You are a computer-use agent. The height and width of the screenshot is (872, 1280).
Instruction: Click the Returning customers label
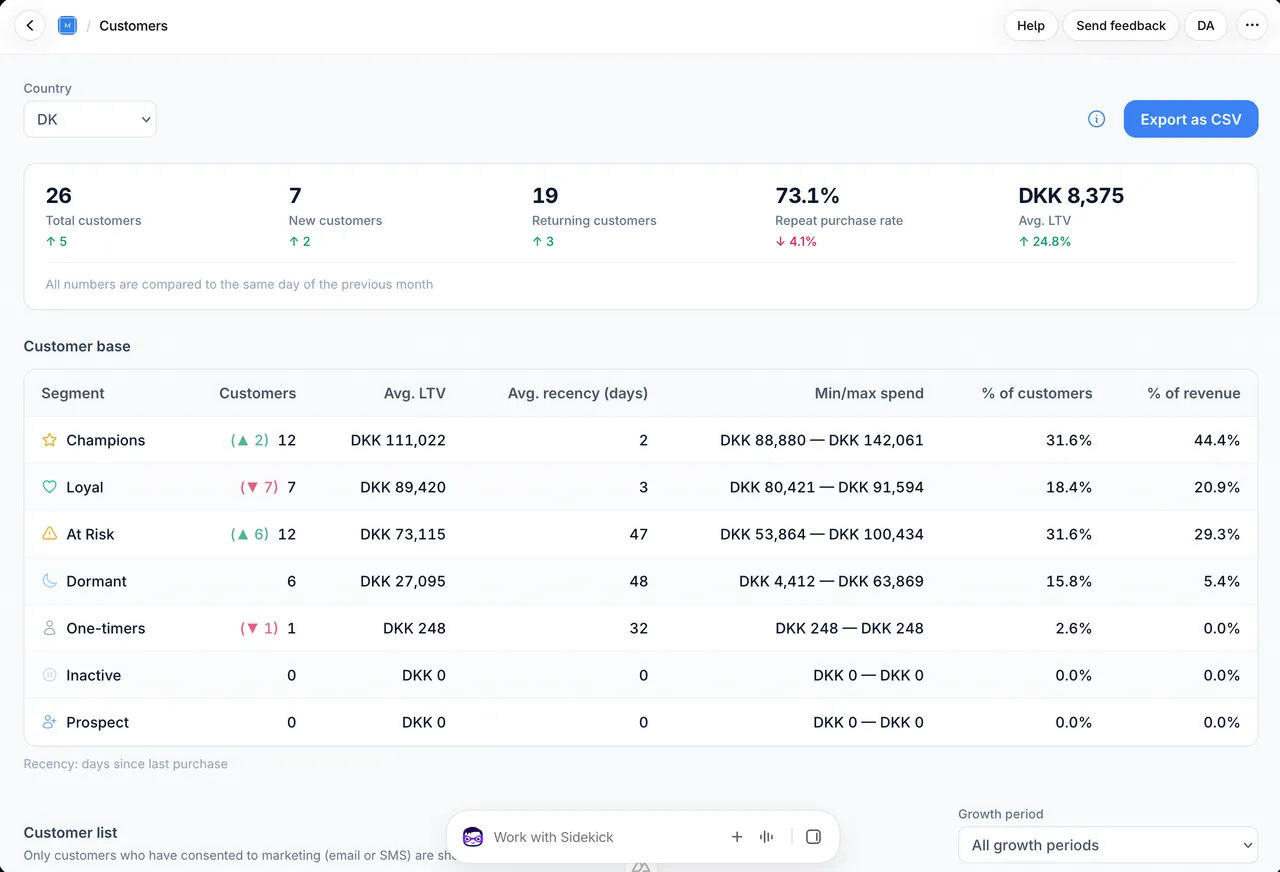pos(594,220)
